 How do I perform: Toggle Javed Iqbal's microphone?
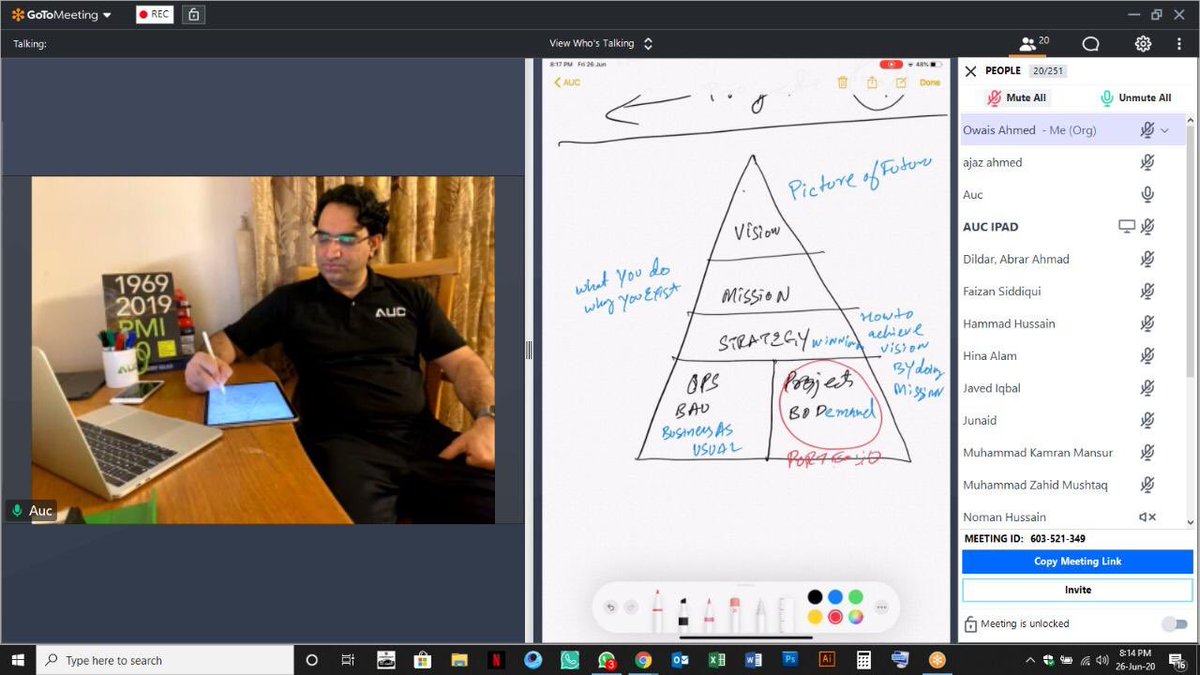[1148, 388]
